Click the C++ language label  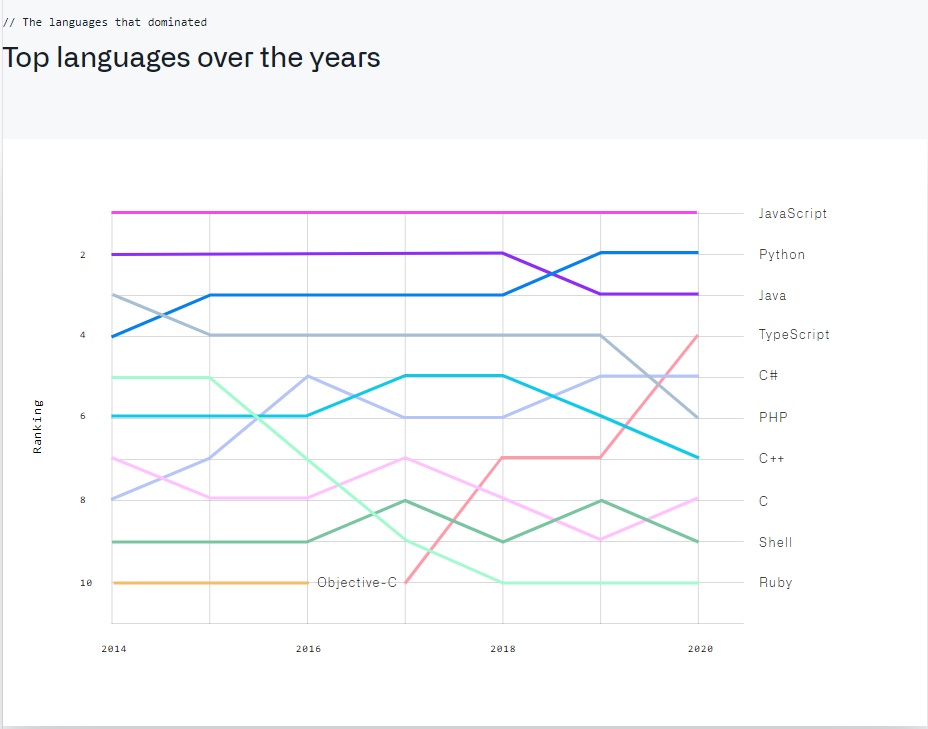(x=771, y=458)
